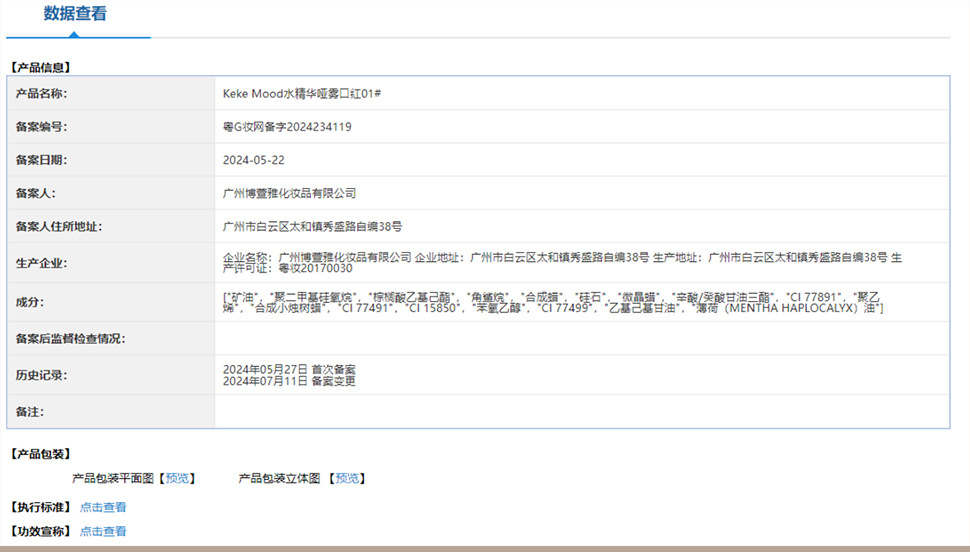Select product name Keke Mood水精华哑雾口红01#
970x552 pixels.
(302, 94)
